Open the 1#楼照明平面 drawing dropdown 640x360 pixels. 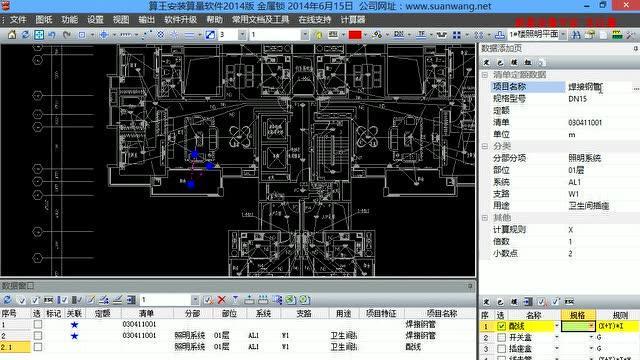pyautogui.click(x=563, y=35)
